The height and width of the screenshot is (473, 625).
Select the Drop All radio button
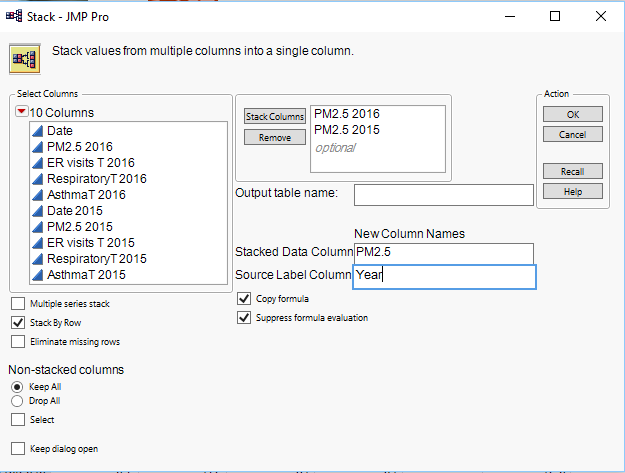coord(17,400)
